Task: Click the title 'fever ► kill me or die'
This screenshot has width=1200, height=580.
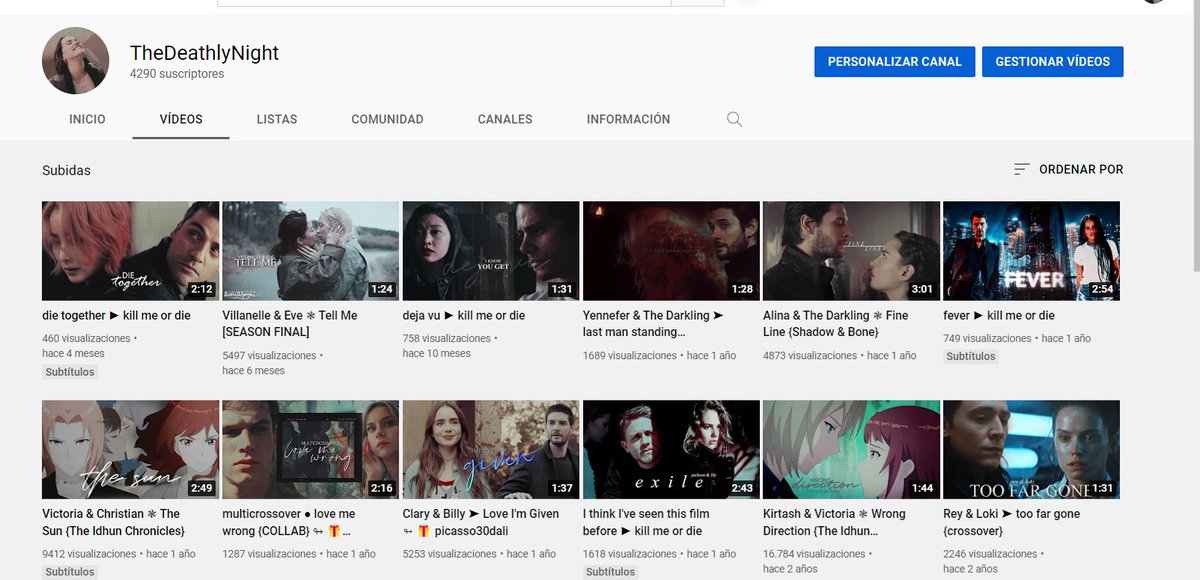Action: pyautogui.click(x=999, y=316)
